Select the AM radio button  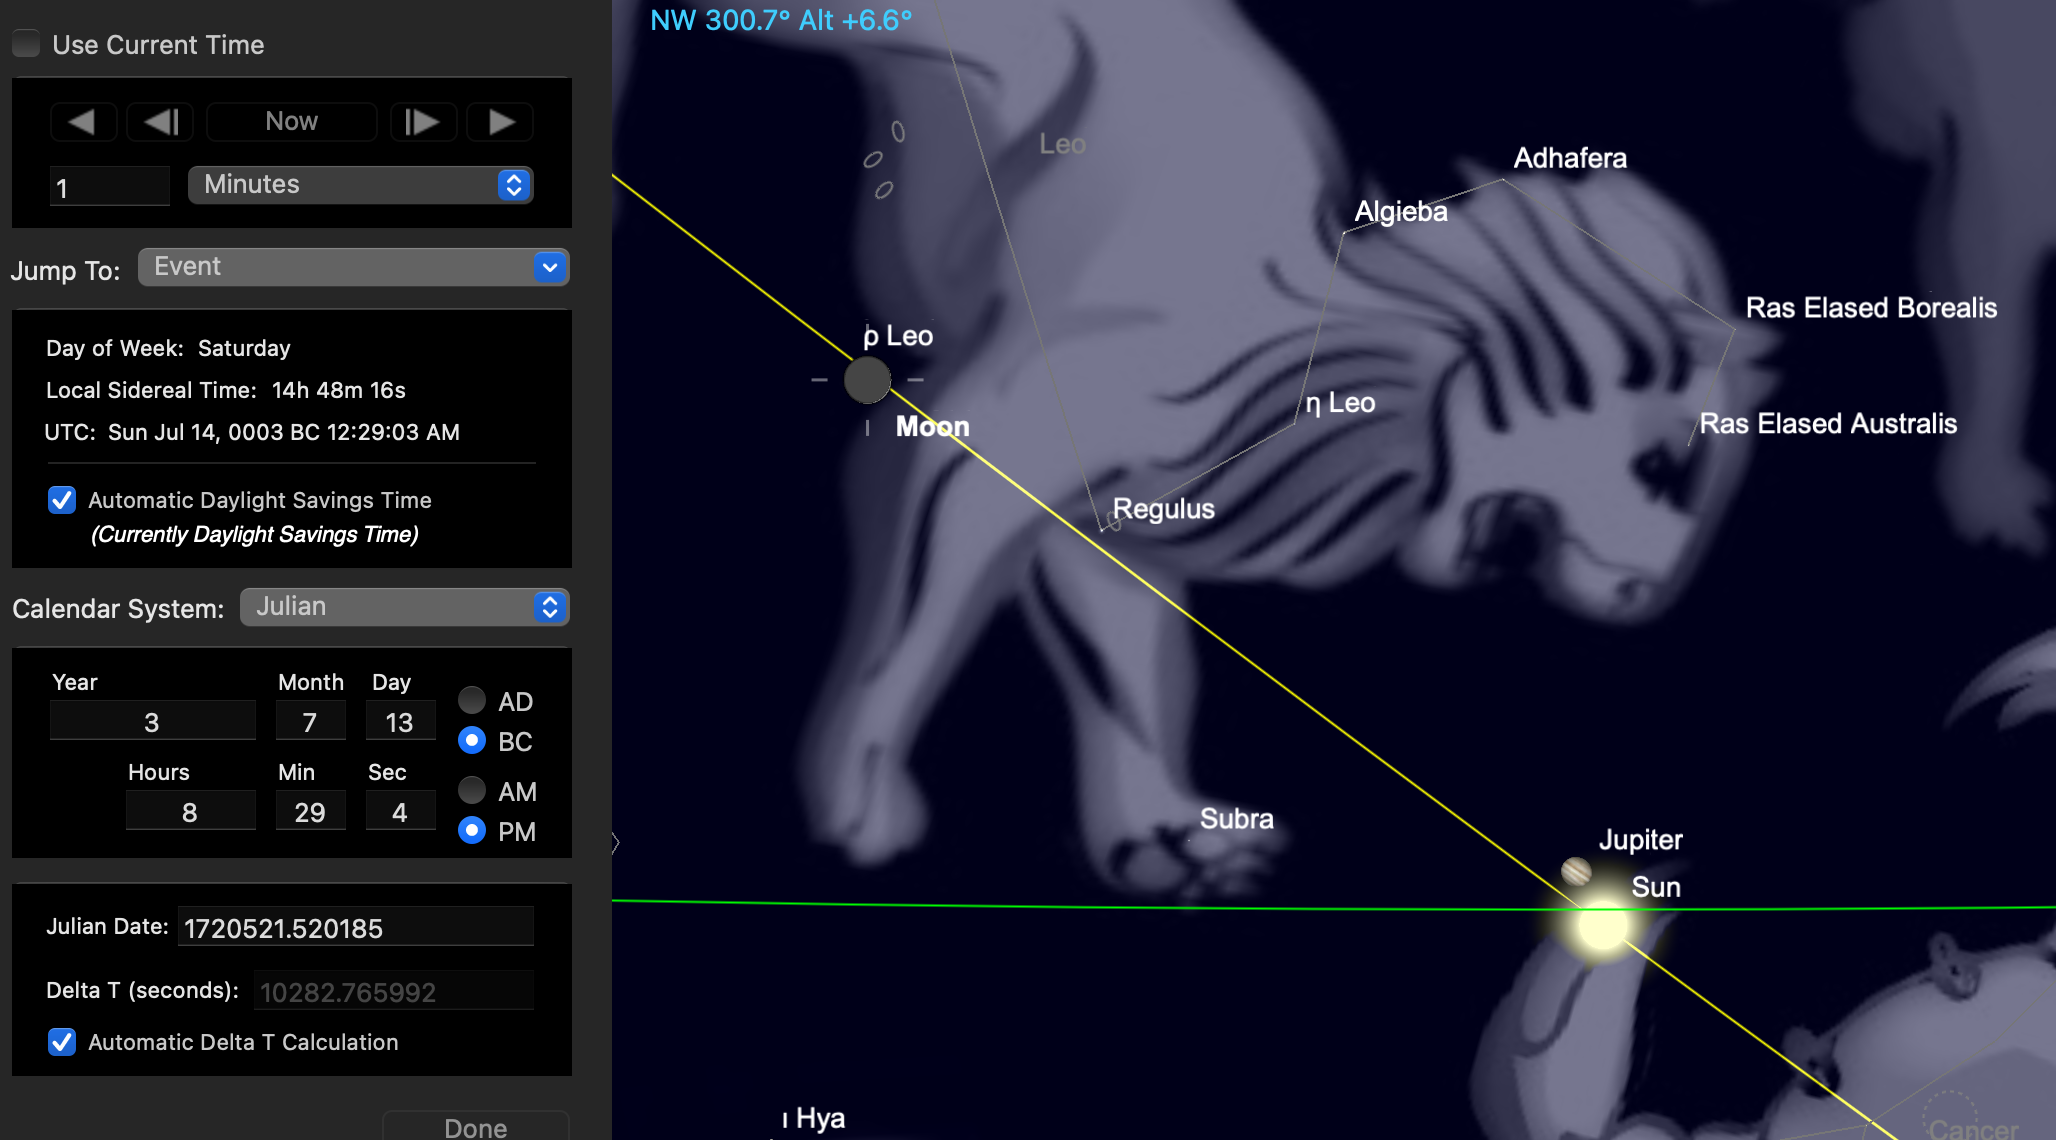(472, 790)
